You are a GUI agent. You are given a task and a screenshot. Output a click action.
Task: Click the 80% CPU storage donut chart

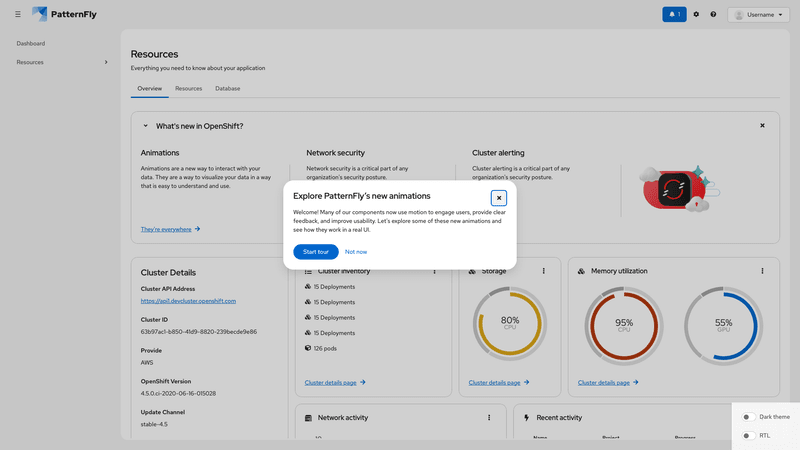coord(510,323)
